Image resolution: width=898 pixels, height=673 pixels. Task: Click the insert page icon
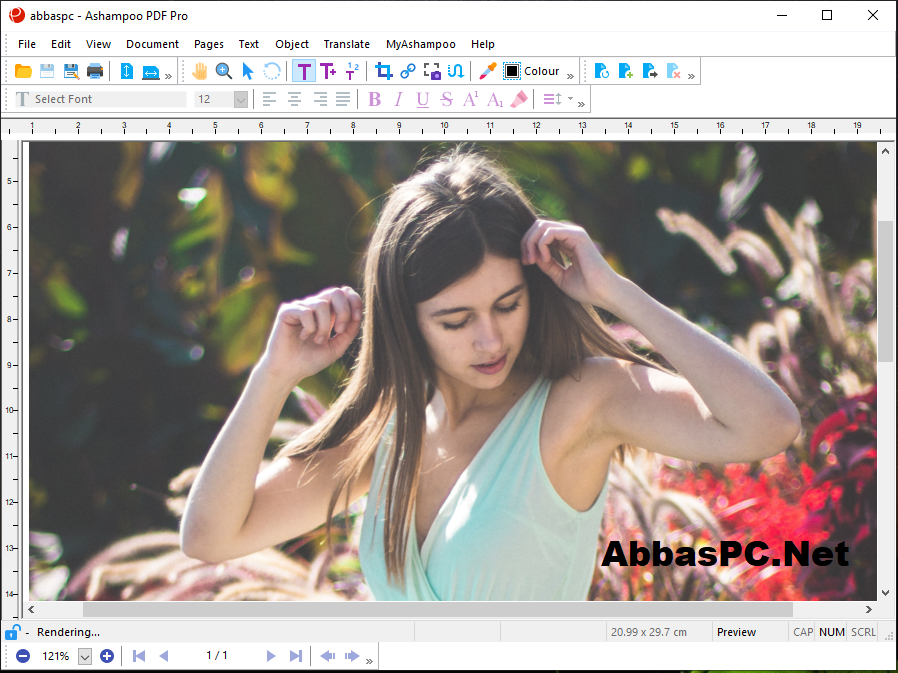click(625, 71)
